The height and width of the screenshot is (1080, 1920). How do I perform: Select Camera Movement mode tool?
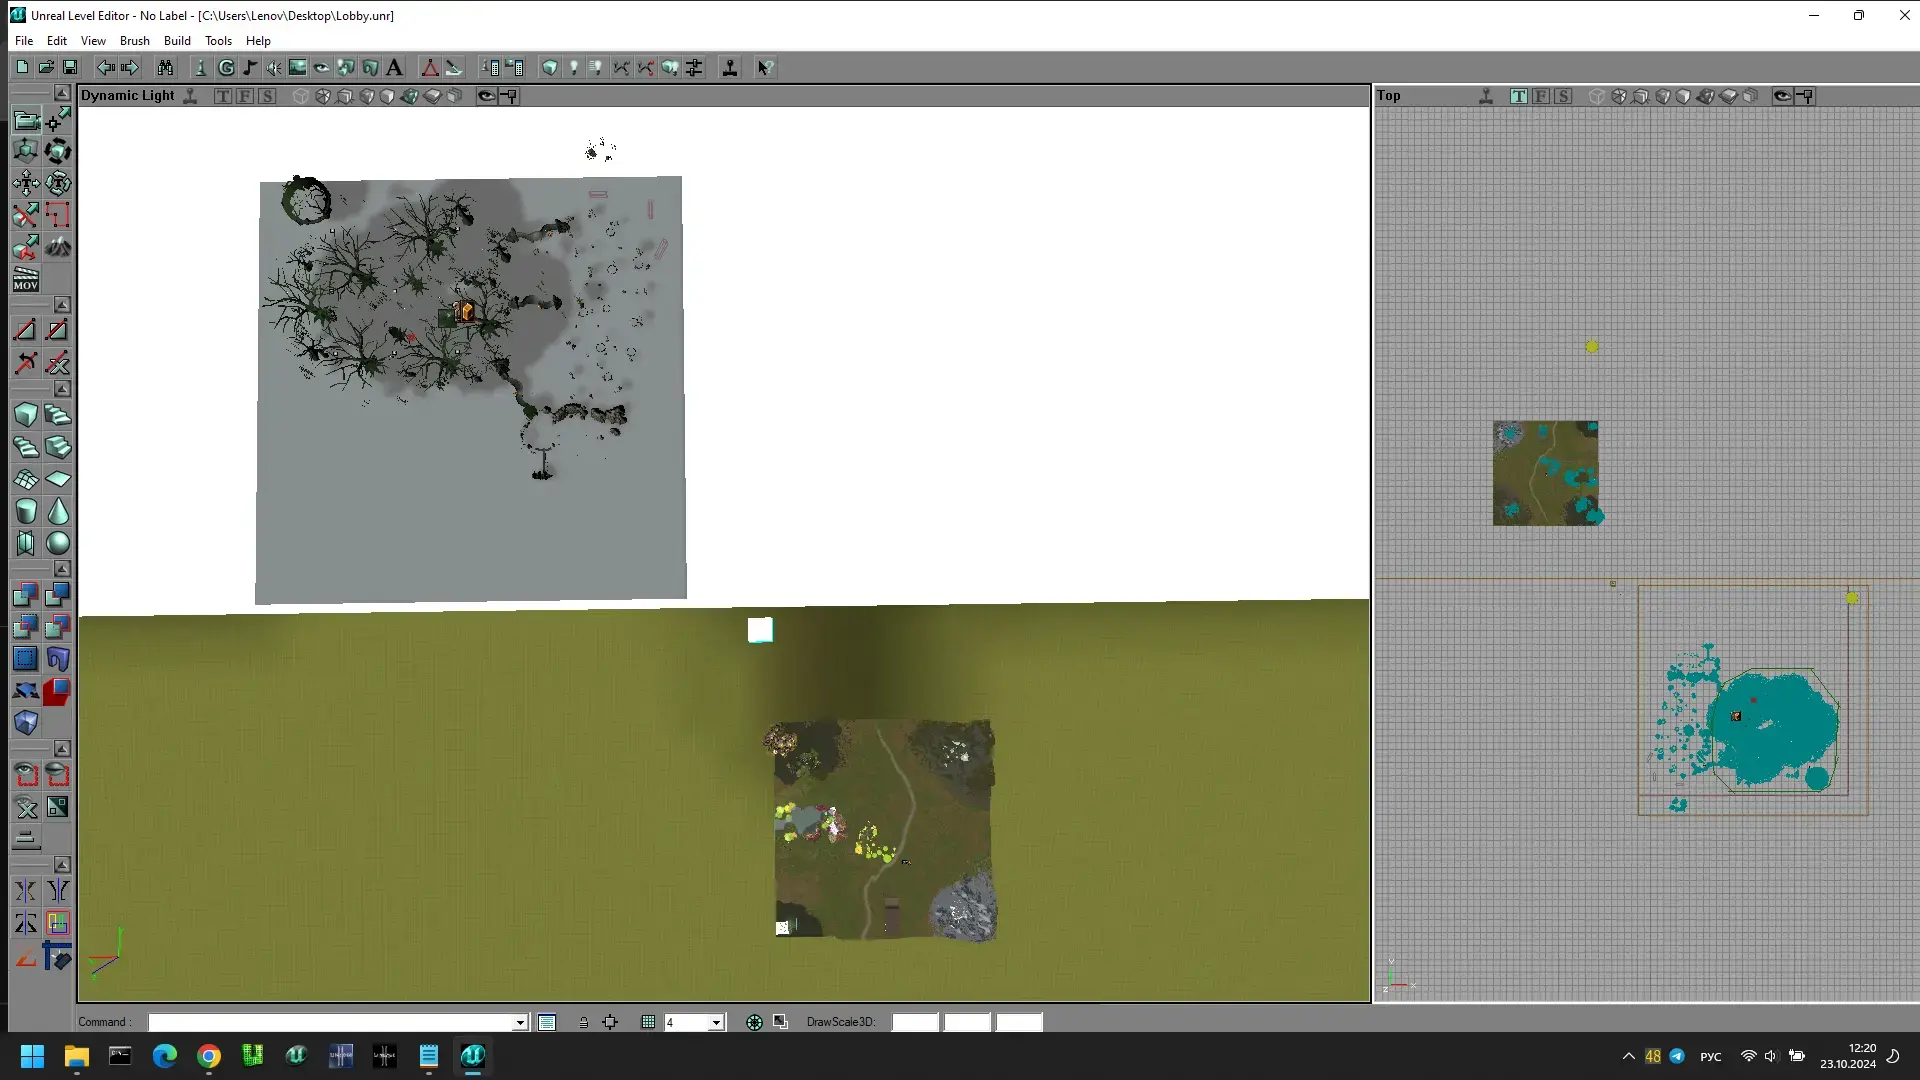click(x=26, y=121)
